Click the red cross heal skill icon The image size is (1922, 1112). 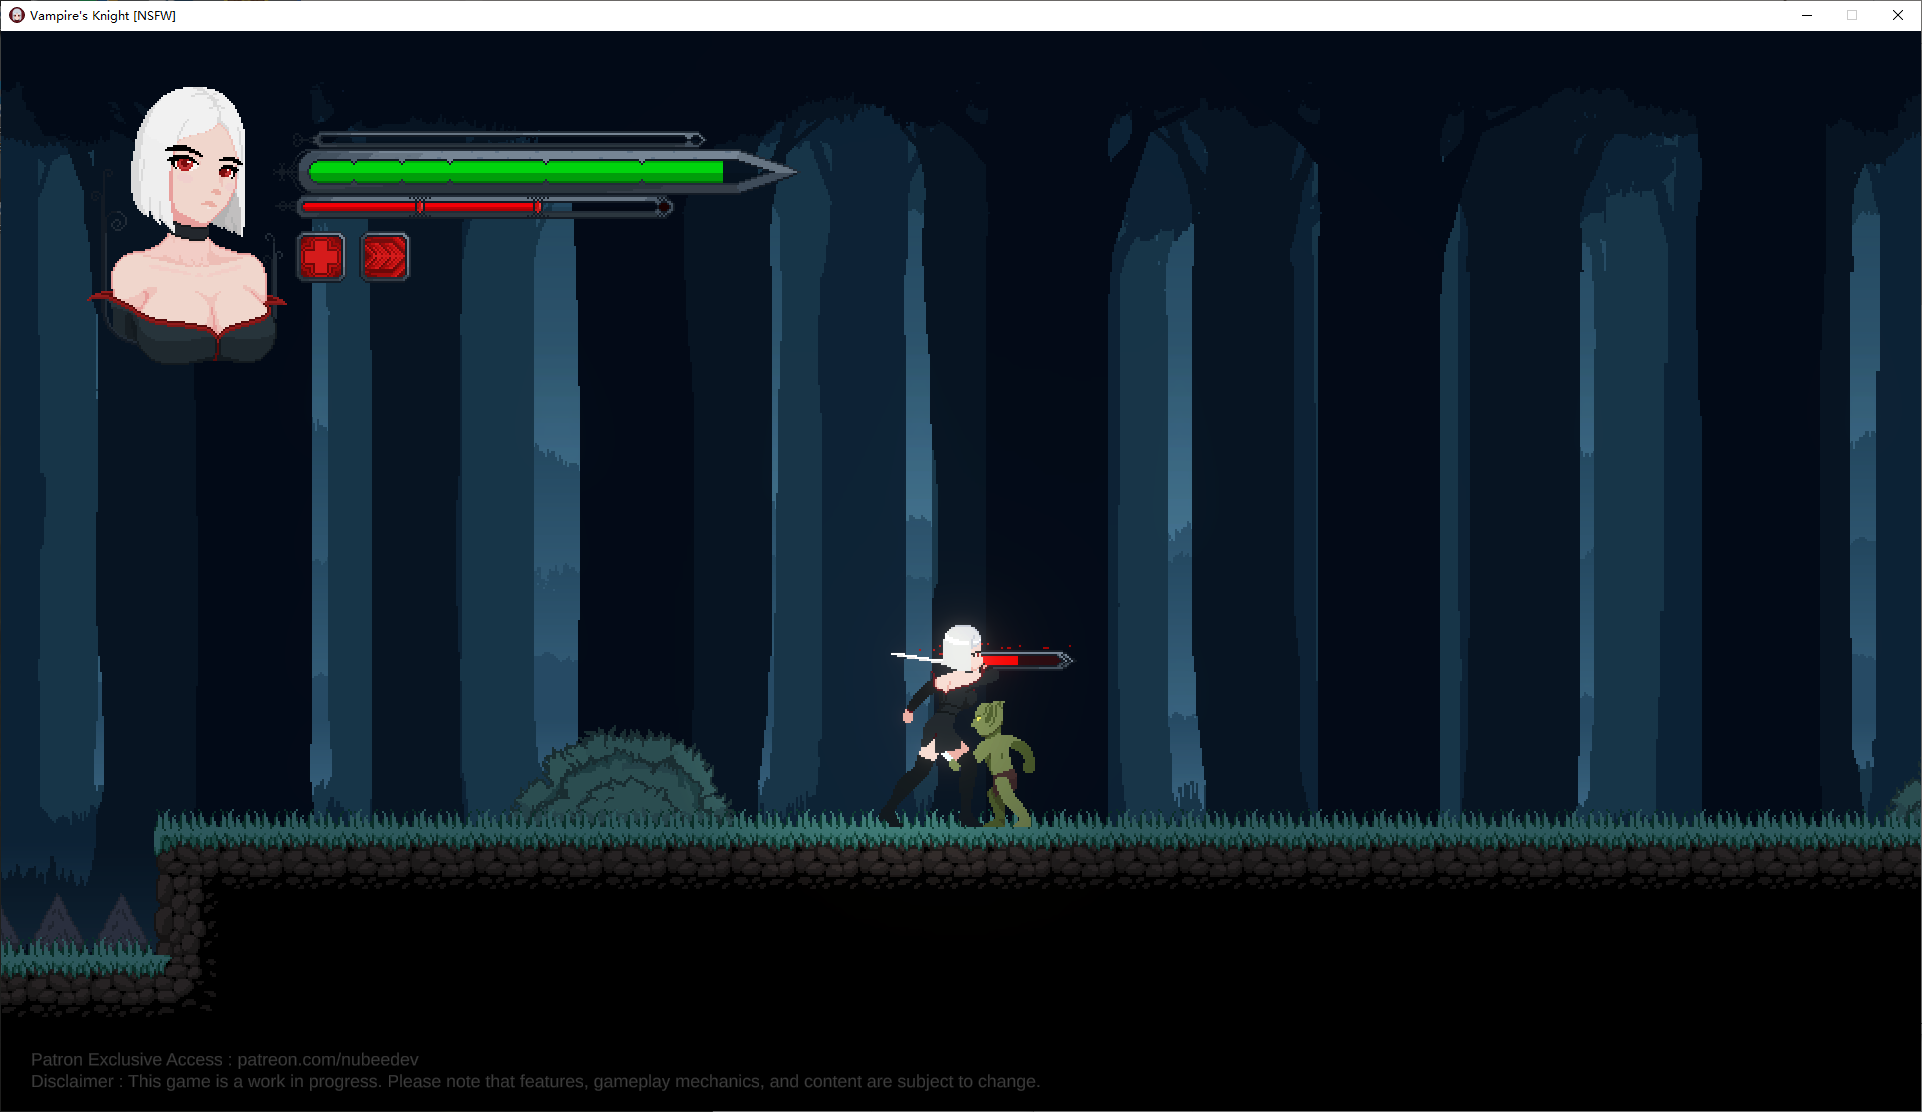pyautogui.click(x=321, y=258)
